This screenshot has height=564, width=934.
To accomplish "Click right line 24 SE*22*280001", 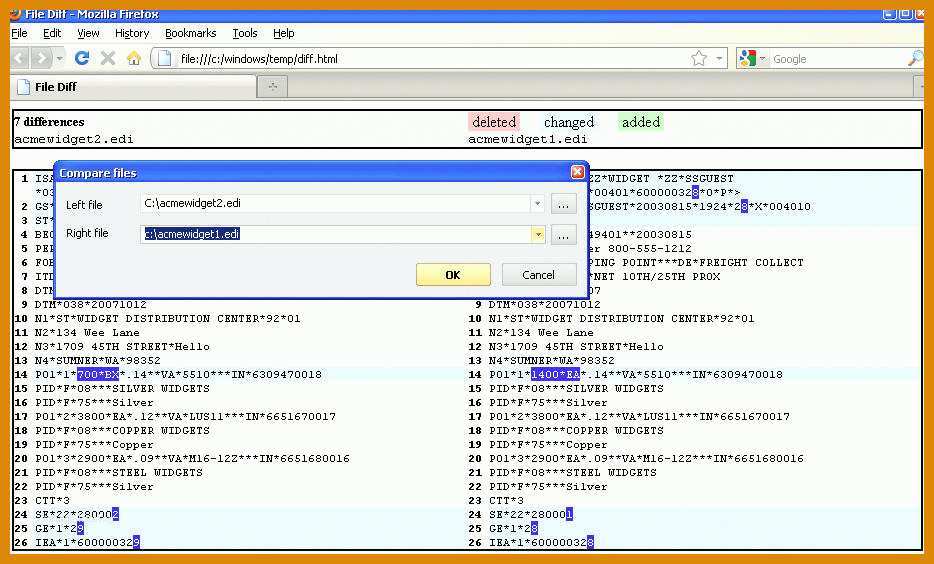I will 530,515.
